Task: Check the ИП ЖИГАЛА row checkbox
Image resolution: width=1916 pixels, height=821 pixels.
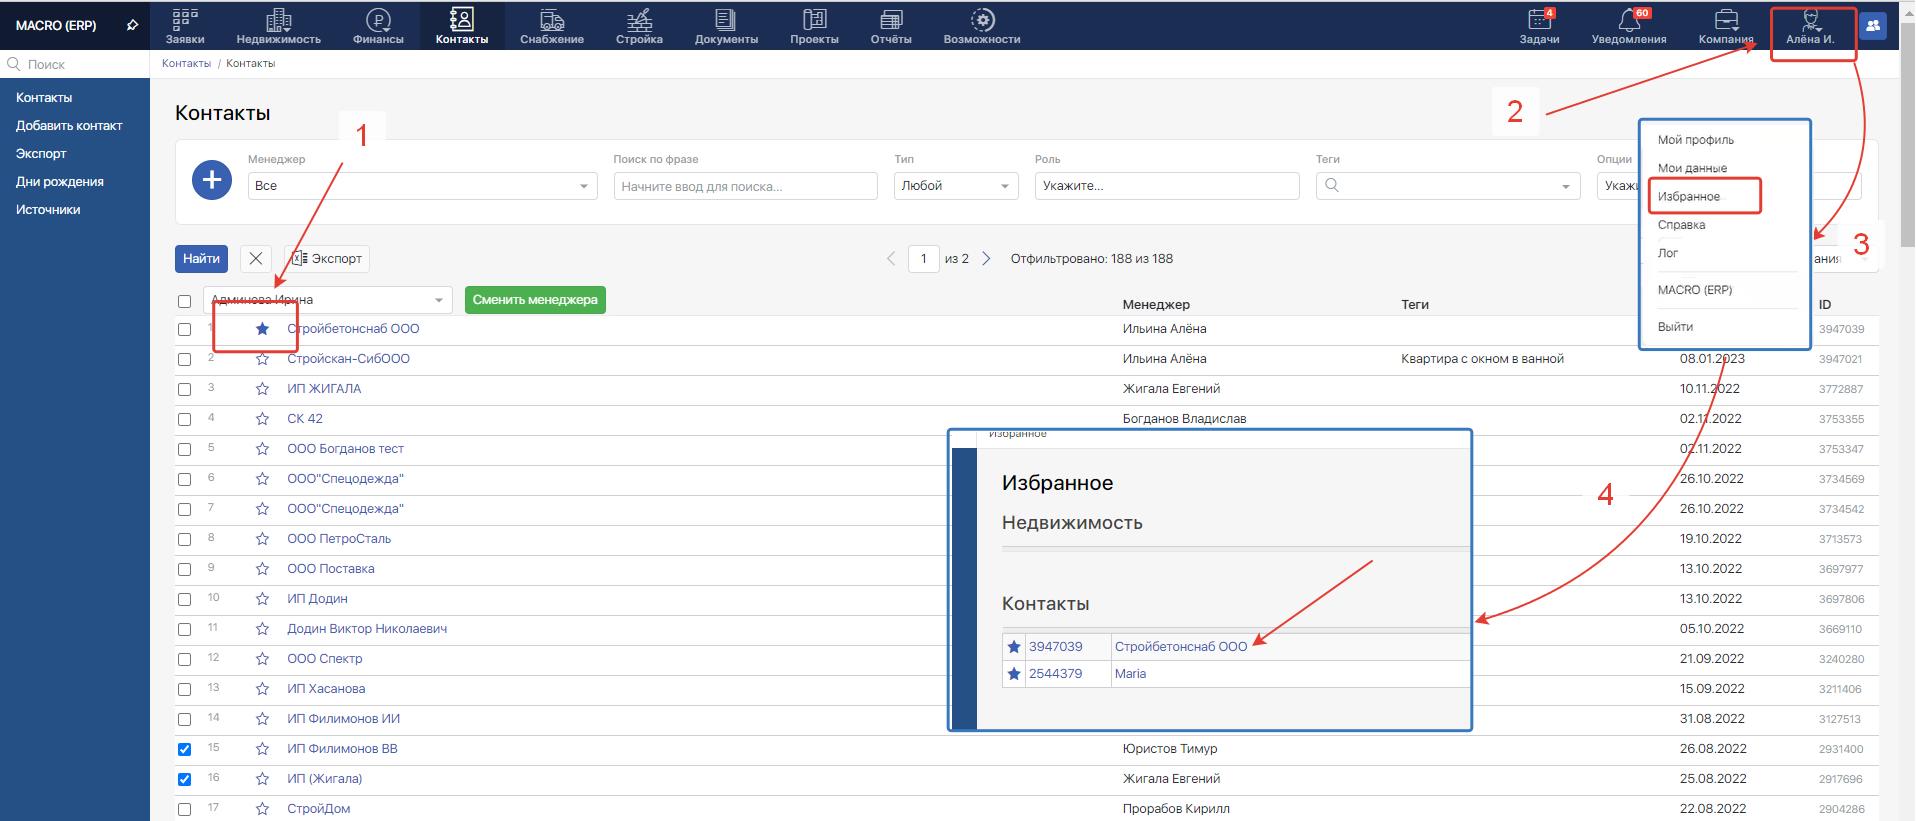Action: [184, 389]
